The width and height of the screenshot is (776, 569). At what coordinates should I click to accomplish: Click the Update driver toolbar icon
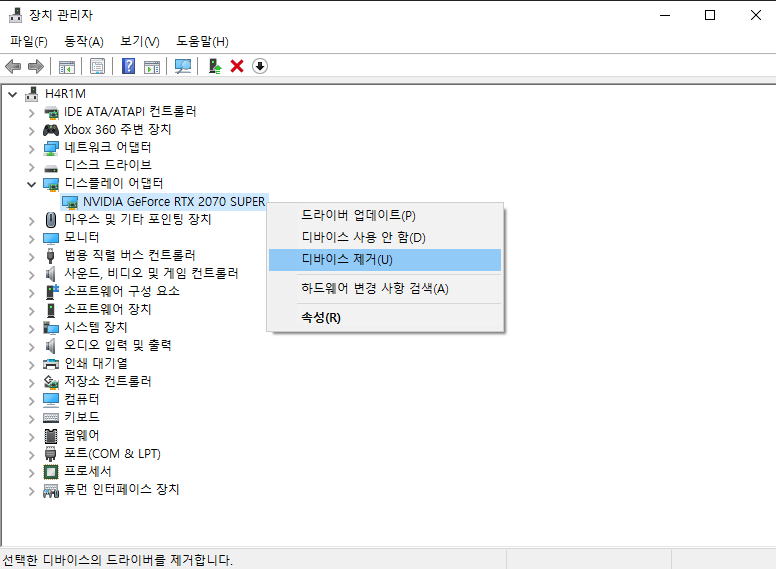[x=215, y=66]
